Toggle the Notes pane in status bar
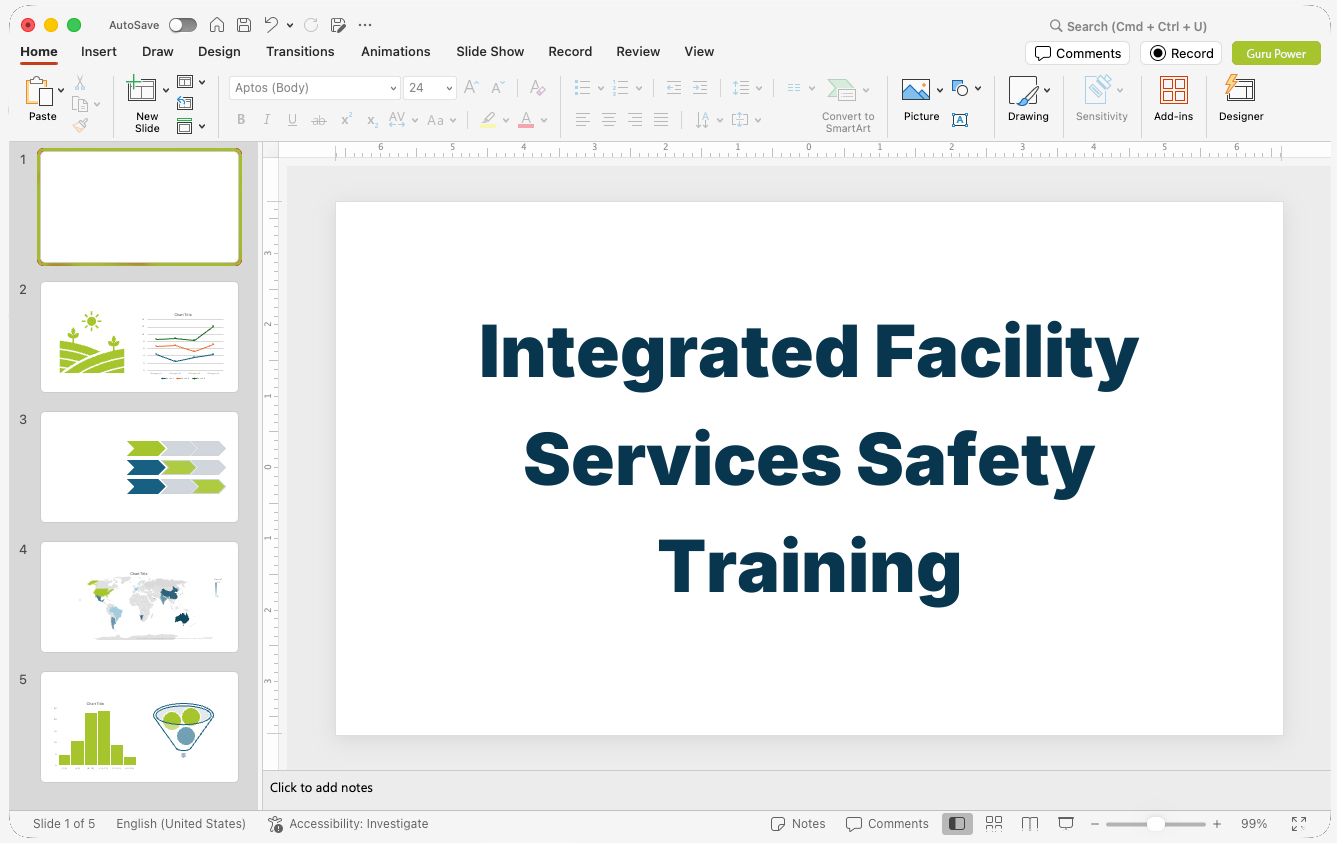This screenshot has width=1337, height=843. tap(798, 824)
